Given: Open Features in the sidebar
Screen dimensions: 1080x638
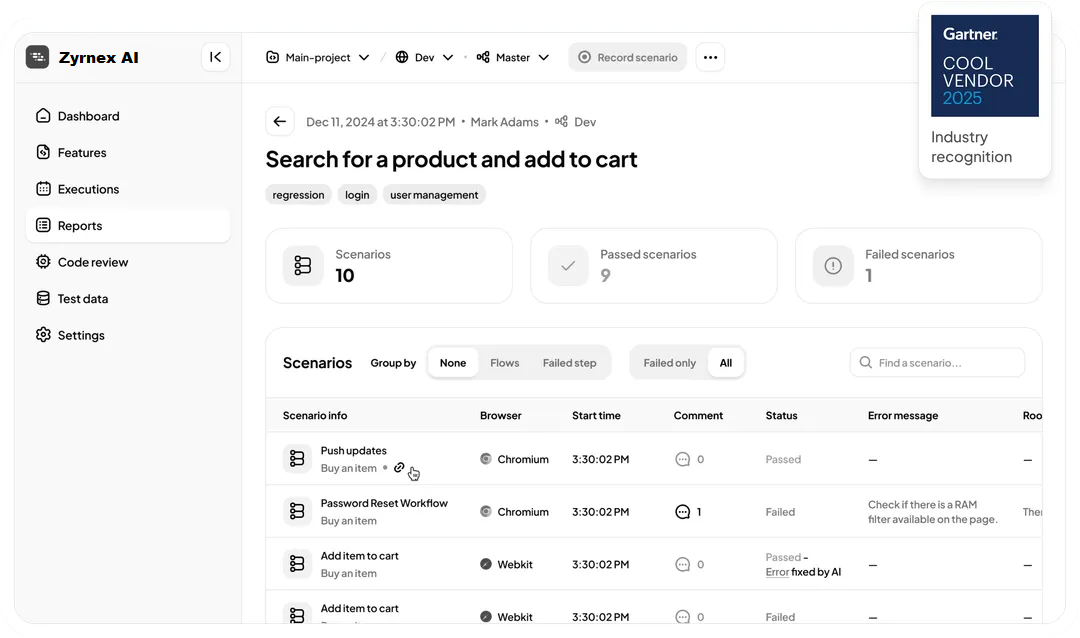Looking at the screenshot, I should tap(128, 152).
